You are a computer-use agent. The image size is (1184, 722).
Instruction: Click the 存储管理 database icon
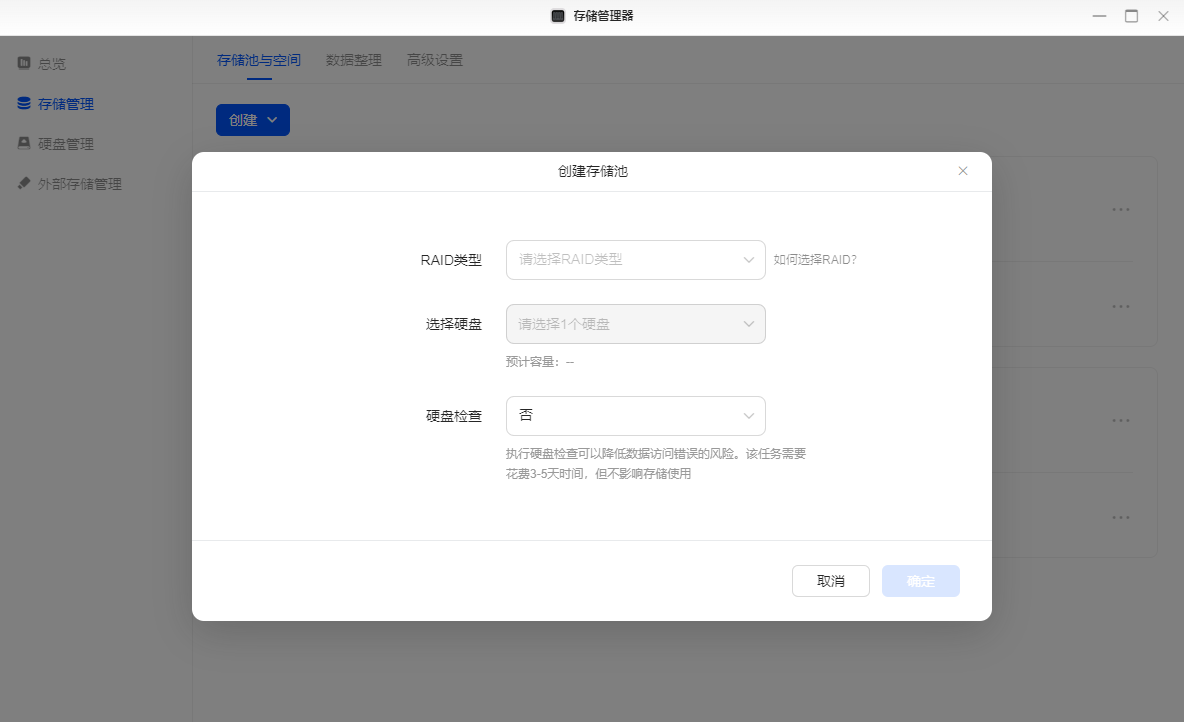click(24, 103)
